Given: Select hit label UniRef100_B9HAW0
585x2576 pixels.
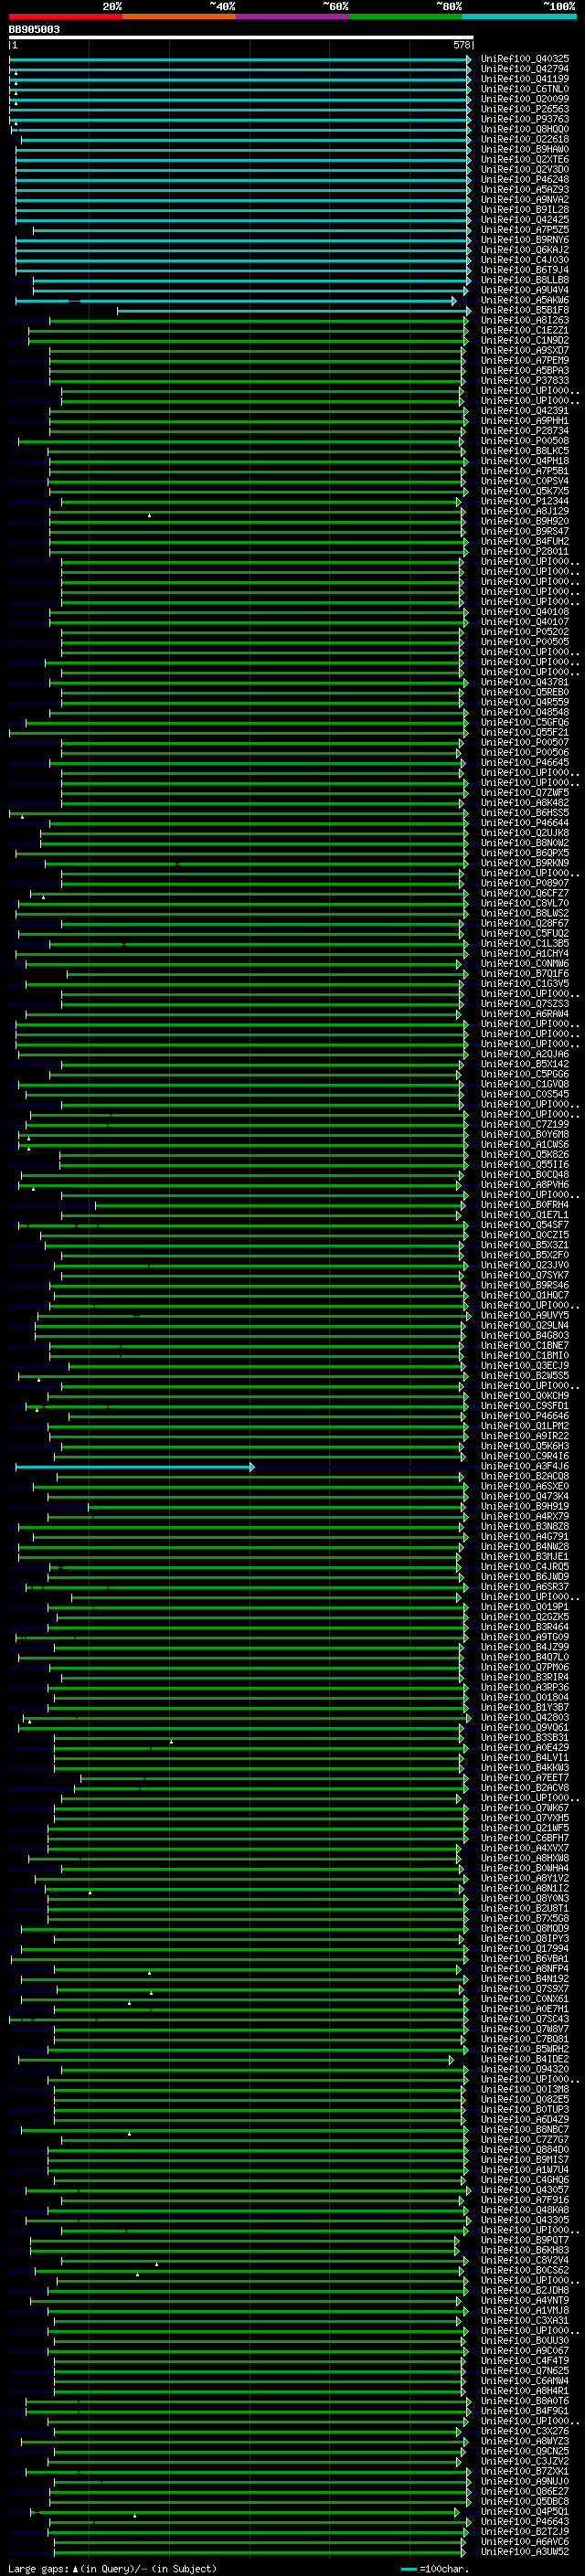Looking at the screenshot, I should pos(525,149).
